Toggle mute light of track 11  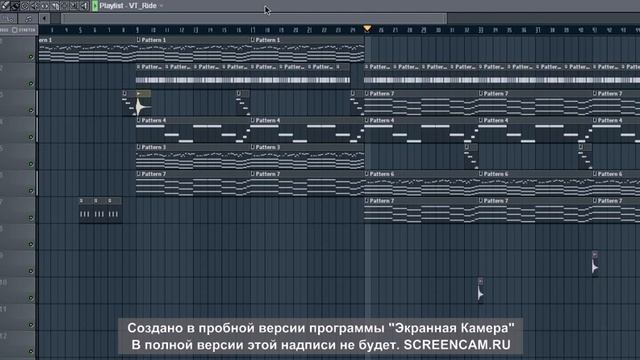coord(31,324)
